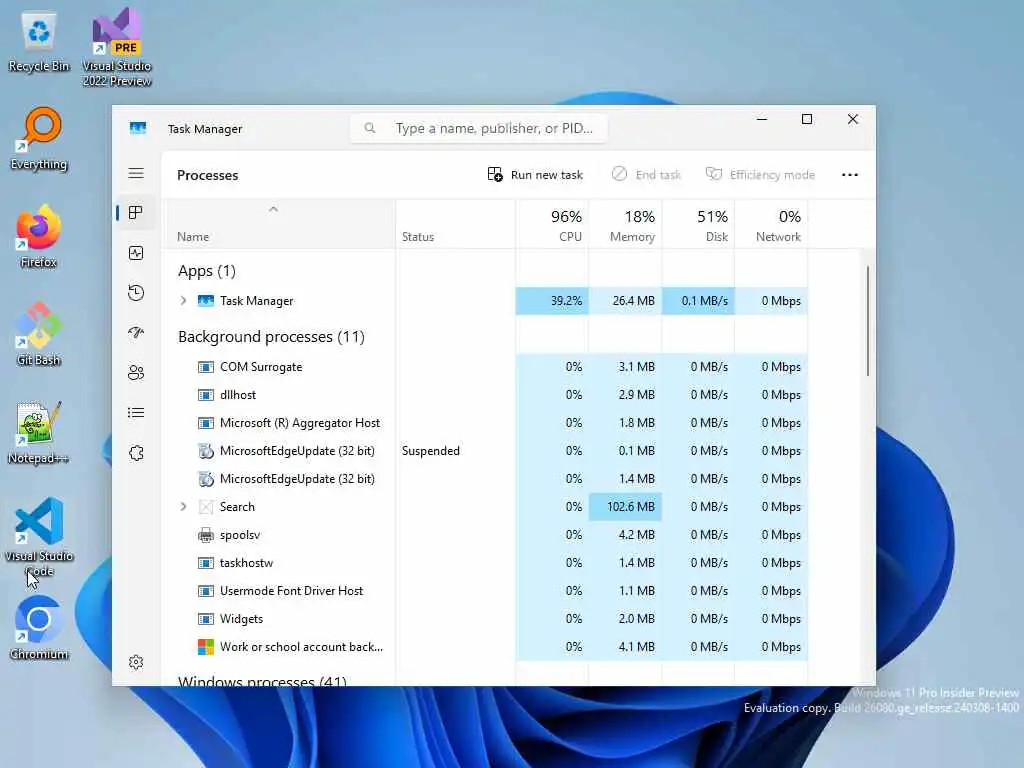
Task: Click the Suspended status text
Action: tap(430, 451)
